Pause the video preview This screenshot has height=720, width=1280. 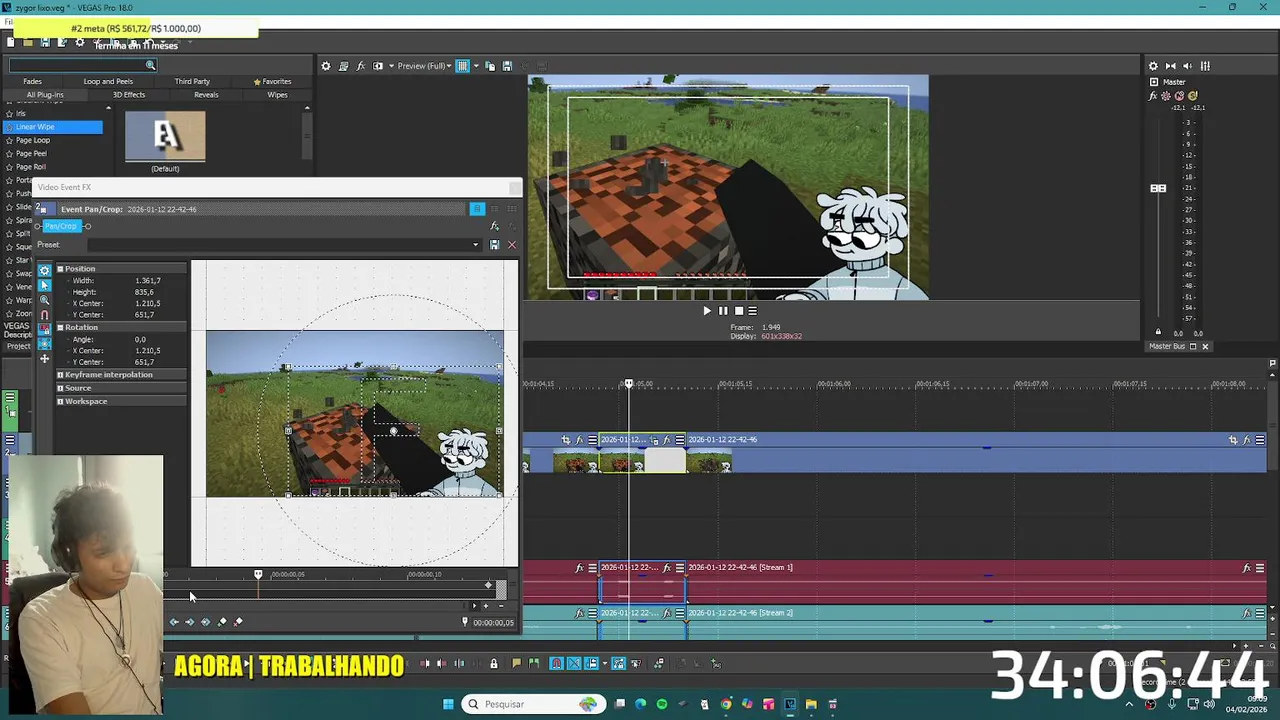pyautogui.click(x=723, y=310)
